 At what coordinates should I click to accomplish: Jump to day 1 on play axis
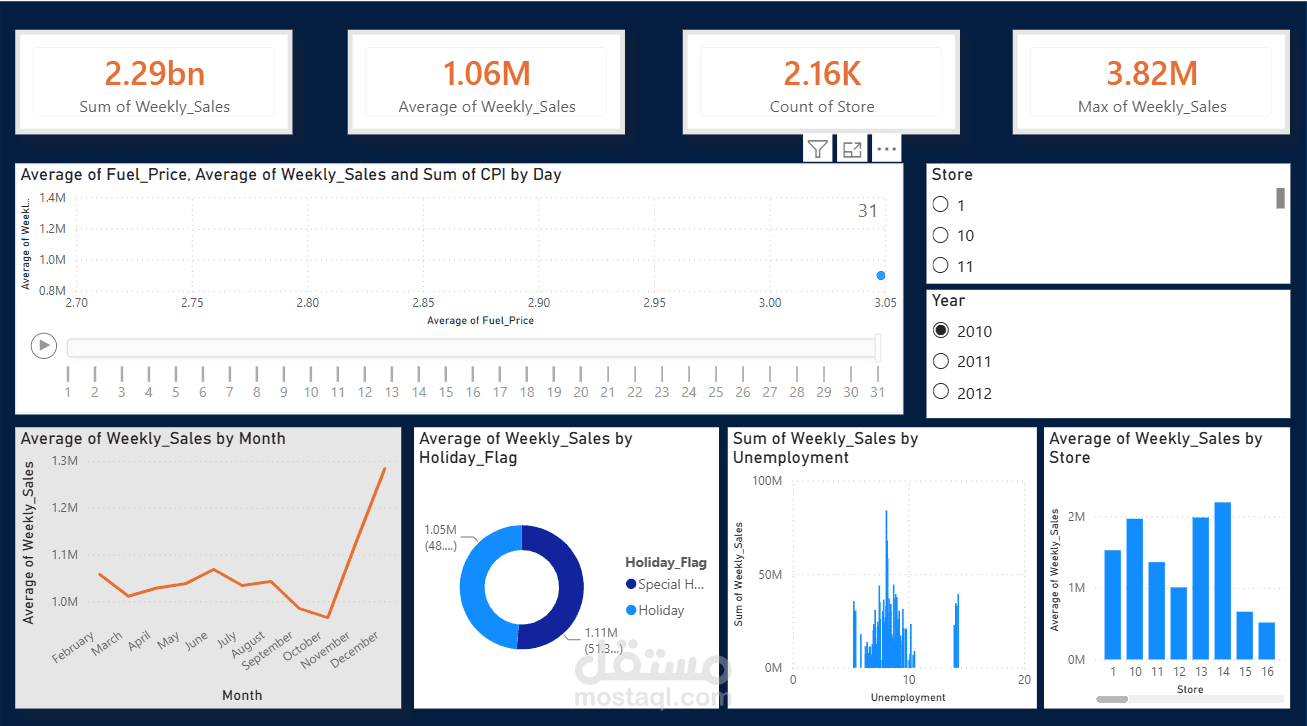(68, 392)
